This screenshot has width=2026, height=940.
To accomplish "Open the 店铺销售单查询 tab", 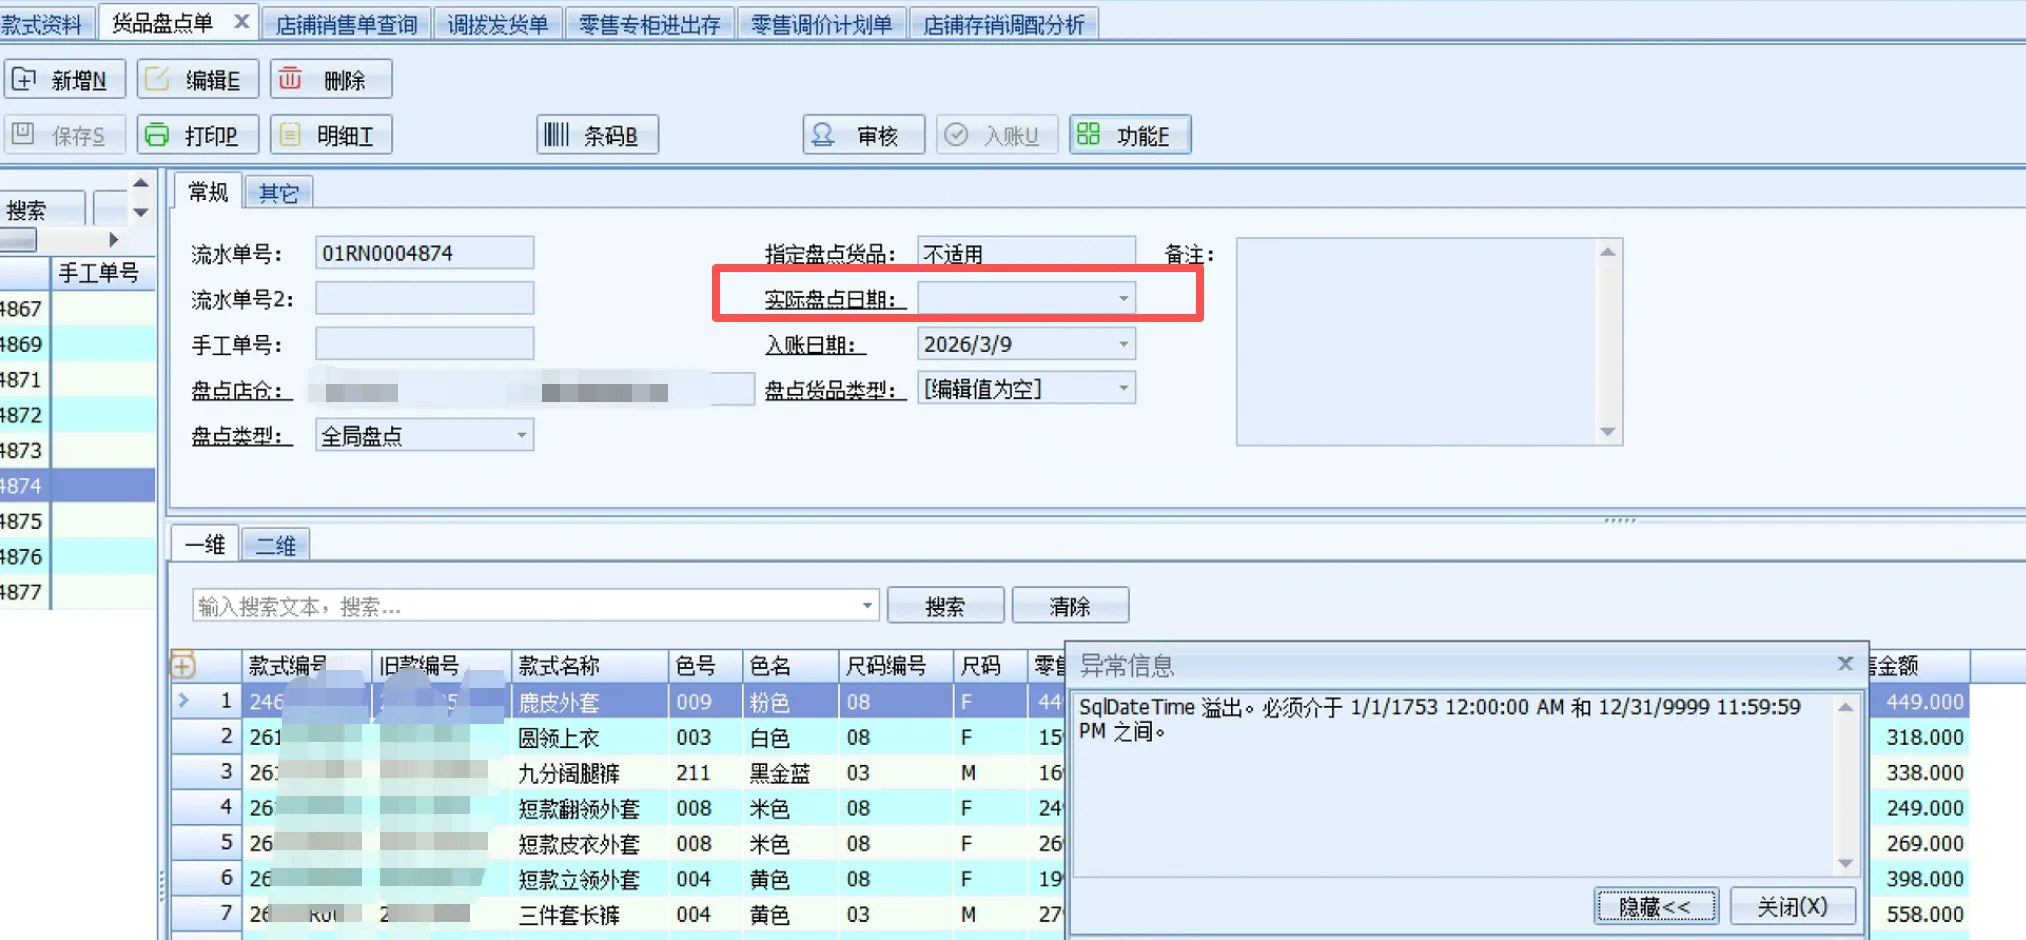I will click(x=346, y=24).
